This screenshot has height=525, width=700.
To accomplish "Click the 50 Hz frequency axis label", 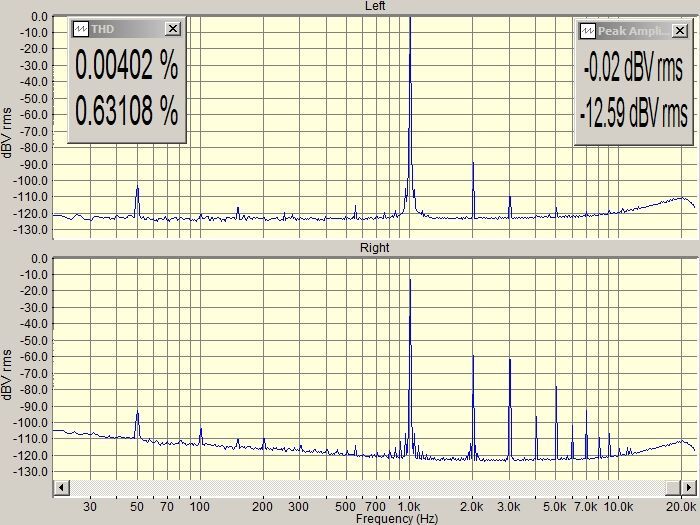I will pos(137,507).
